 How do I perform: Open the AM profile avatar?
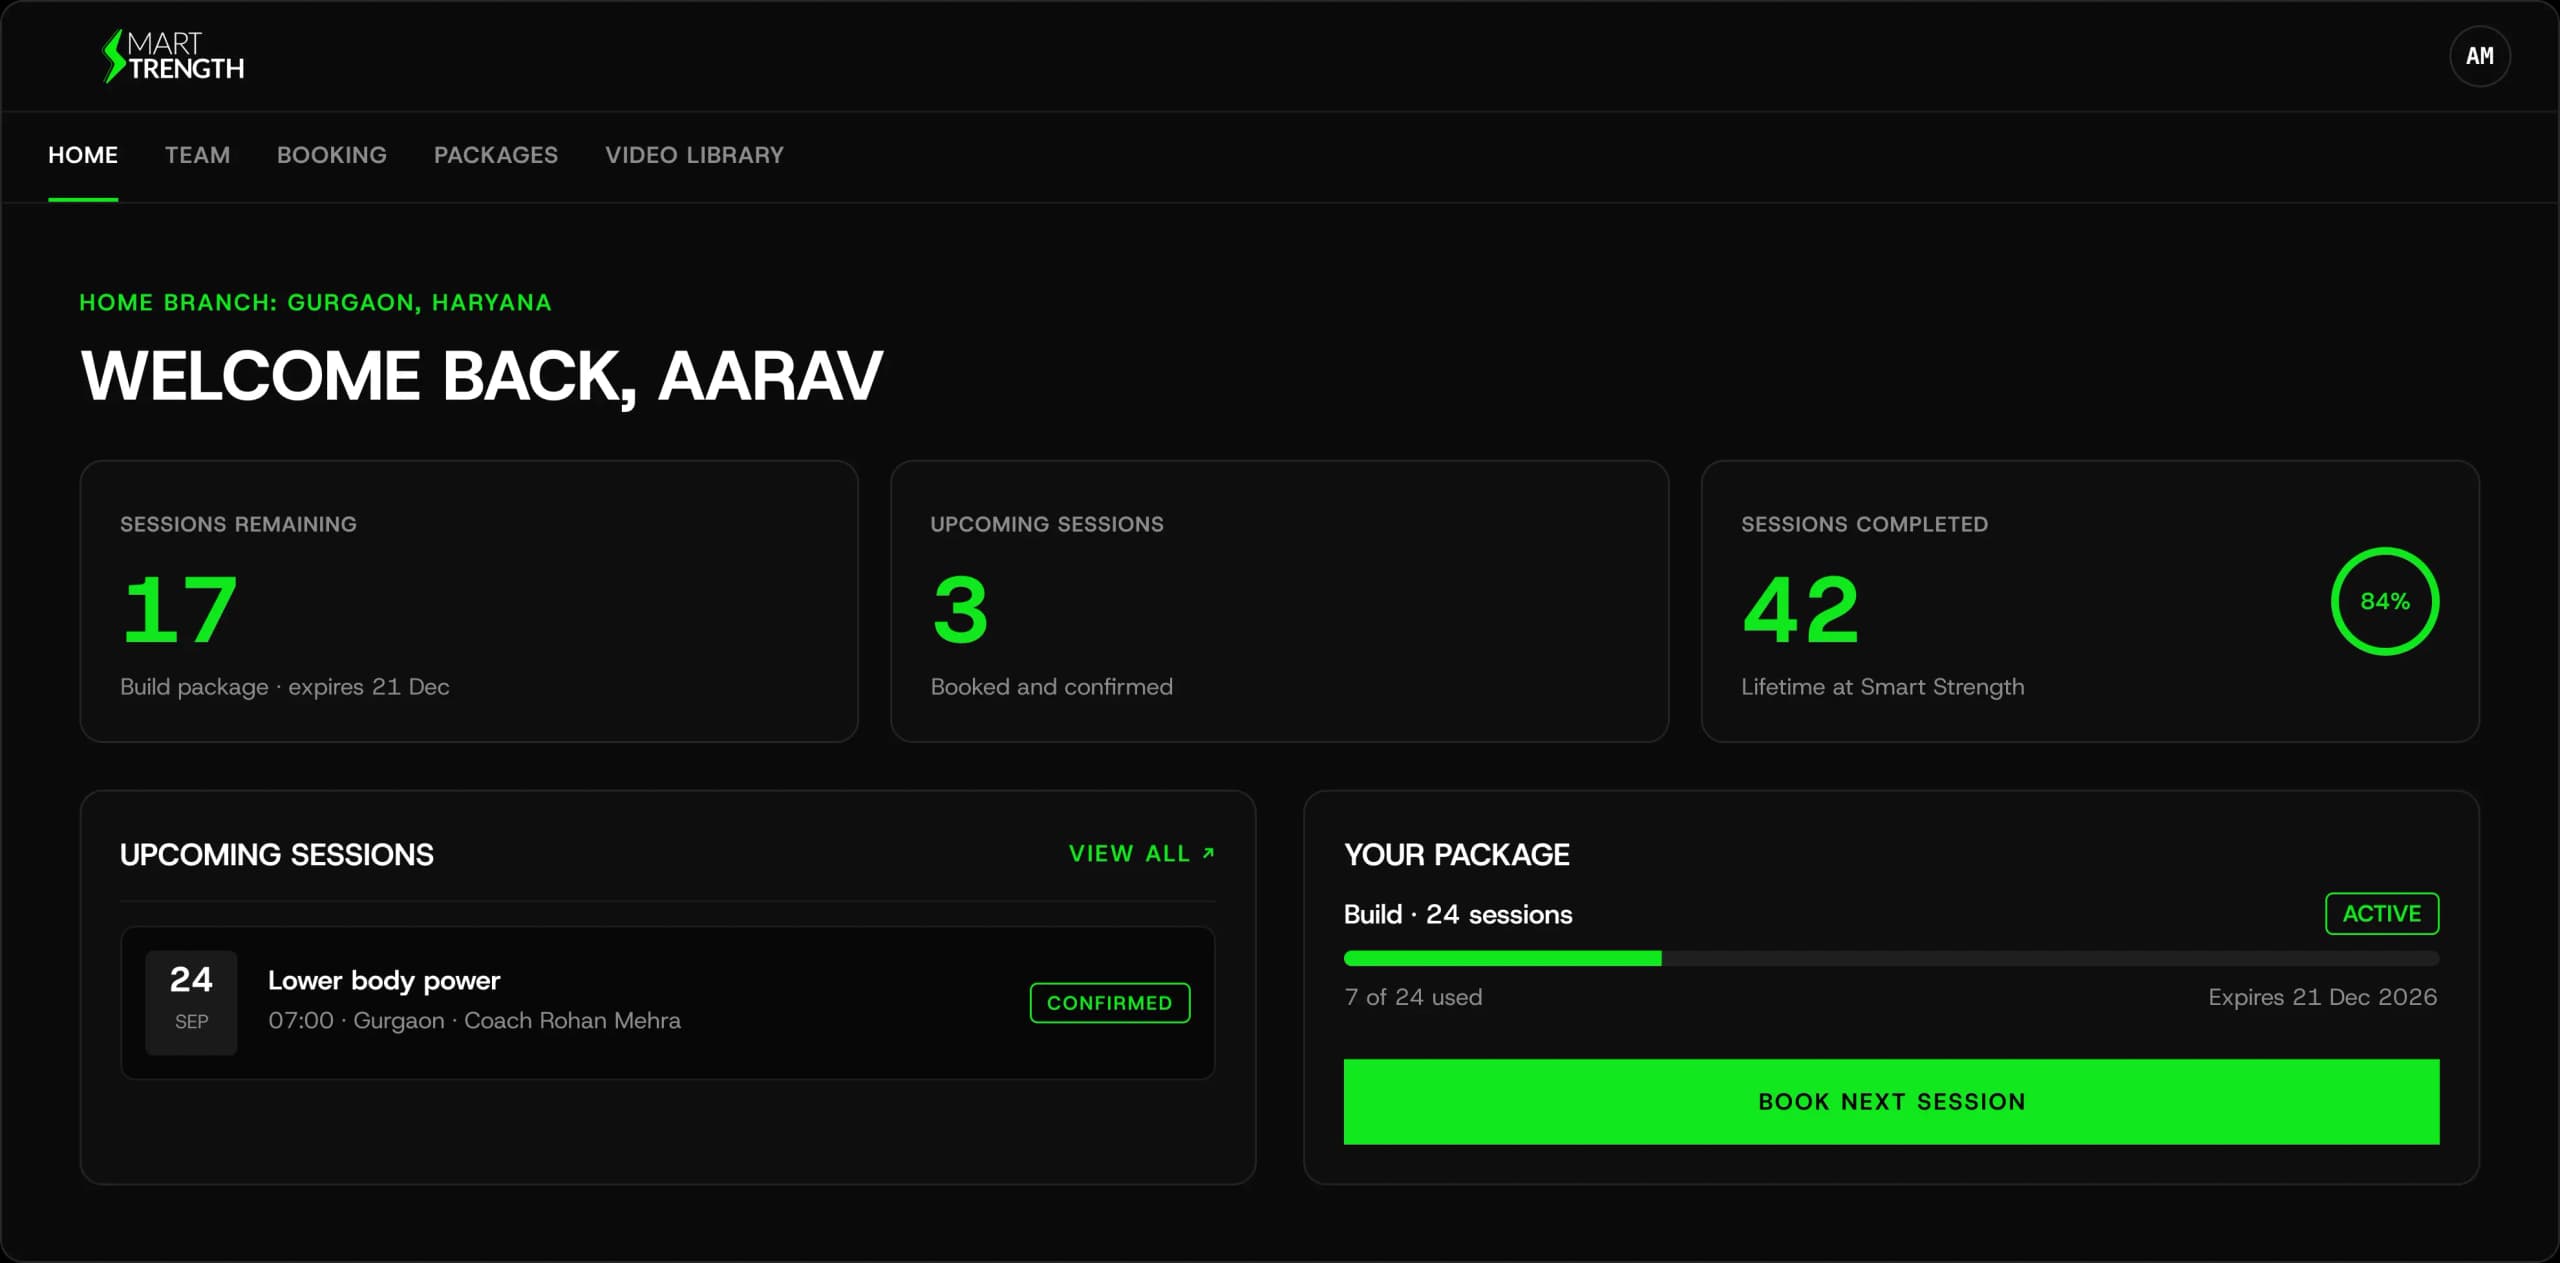(2479, 56)
